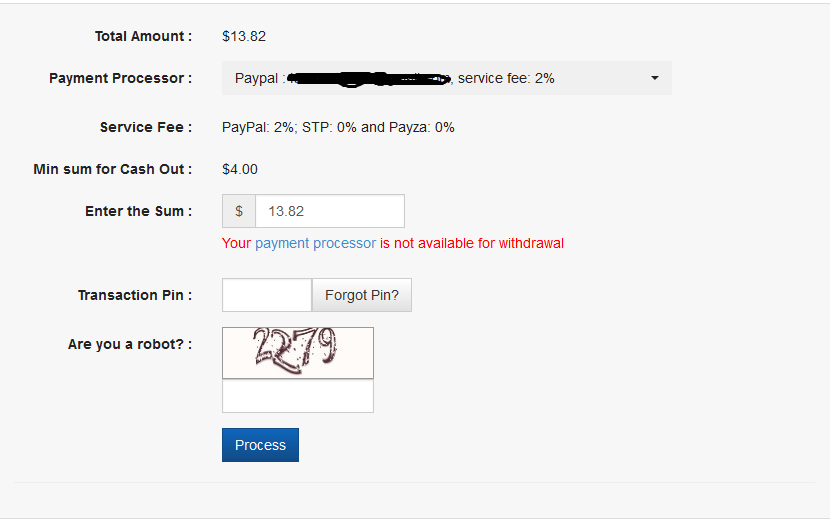This screenshot has width=830, height=527.
Task: Click the Enter the Sum label
Action: click(x=139, y=211)
